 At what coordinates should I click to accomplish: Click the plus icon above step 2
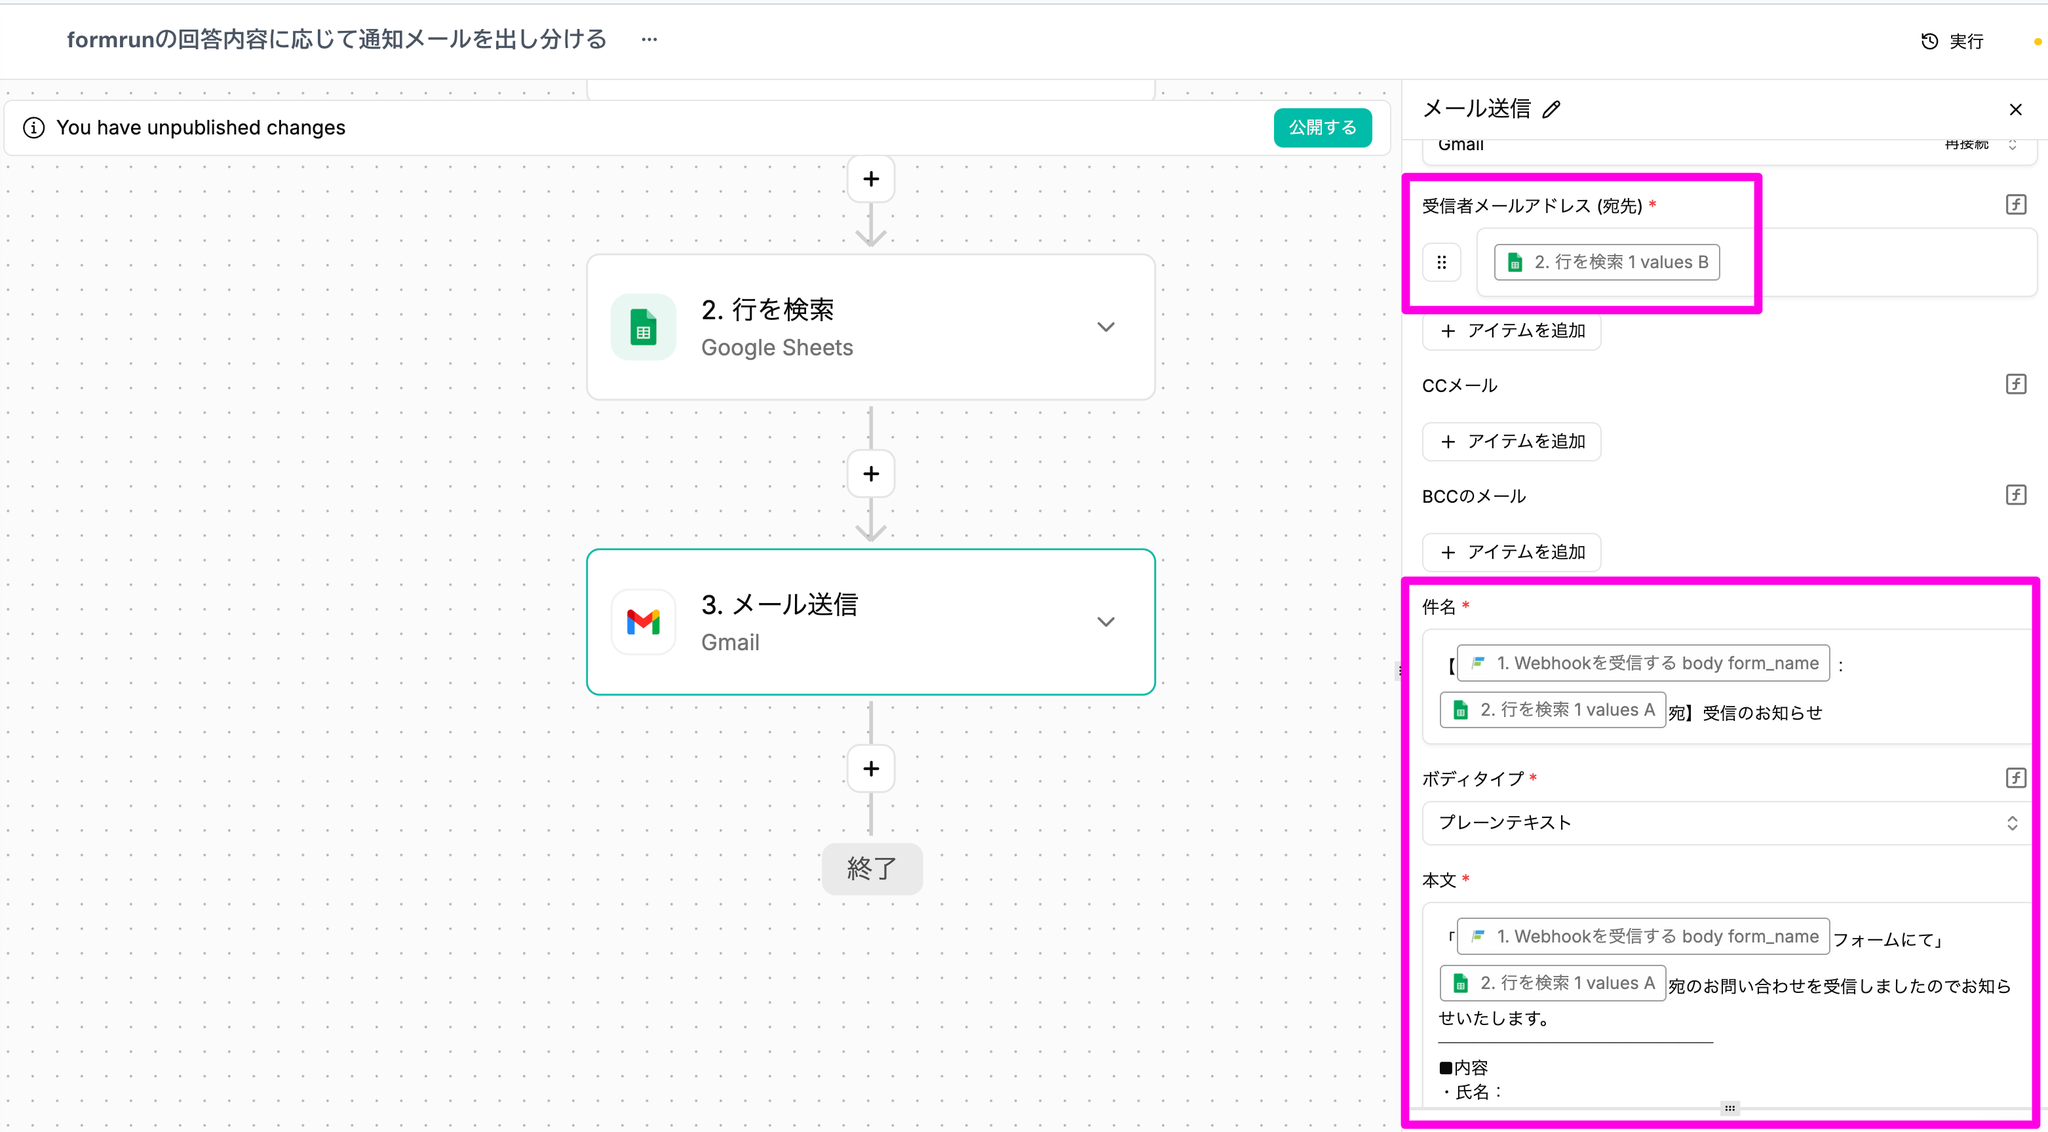(871, 179)
